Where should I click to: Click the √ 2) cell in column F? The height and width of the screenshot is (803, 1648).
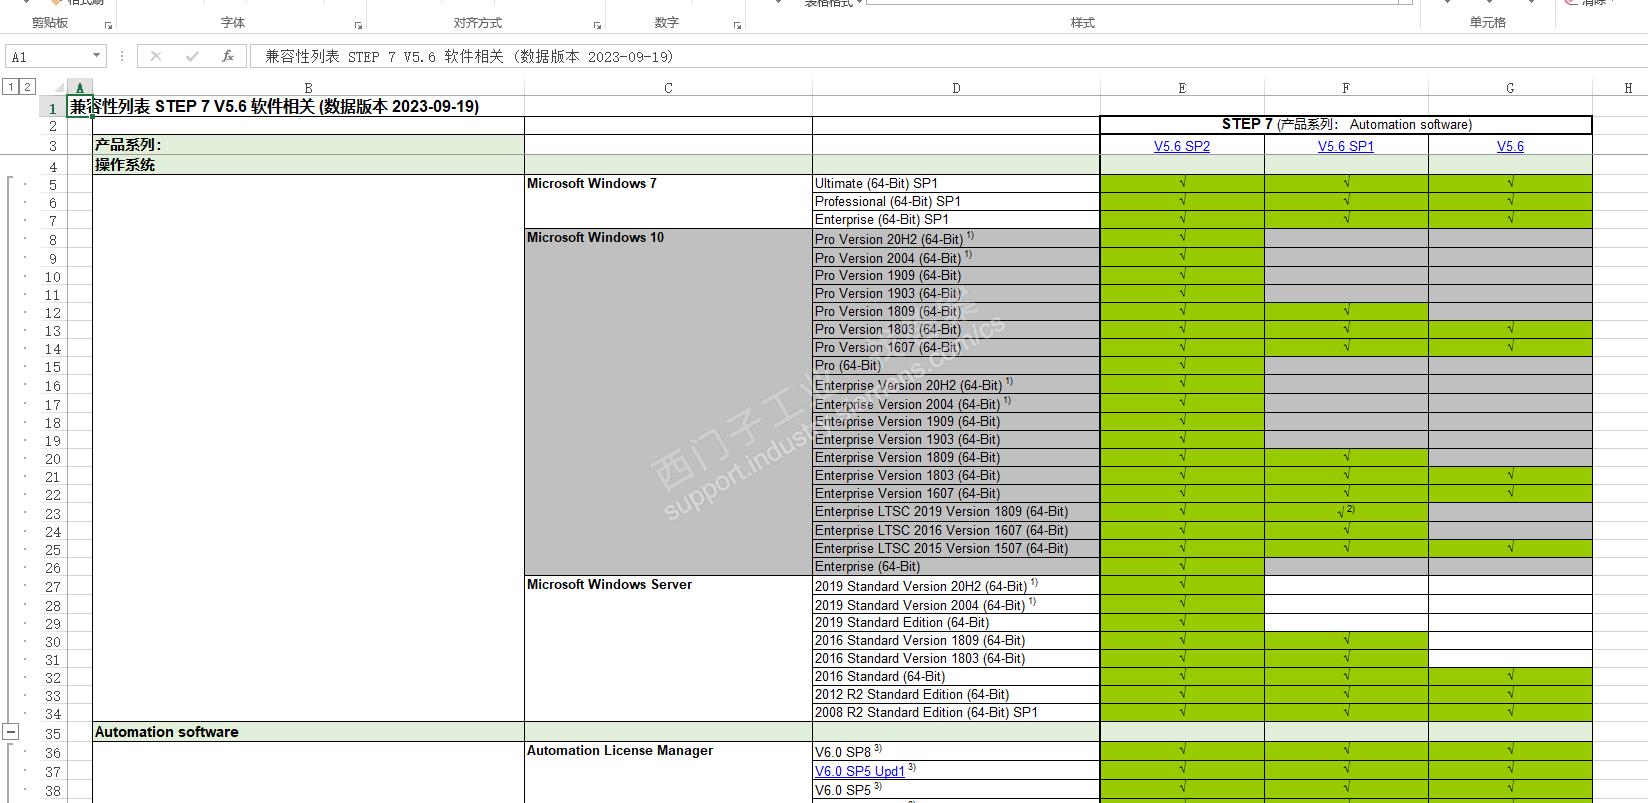[x=1346, y=511]
